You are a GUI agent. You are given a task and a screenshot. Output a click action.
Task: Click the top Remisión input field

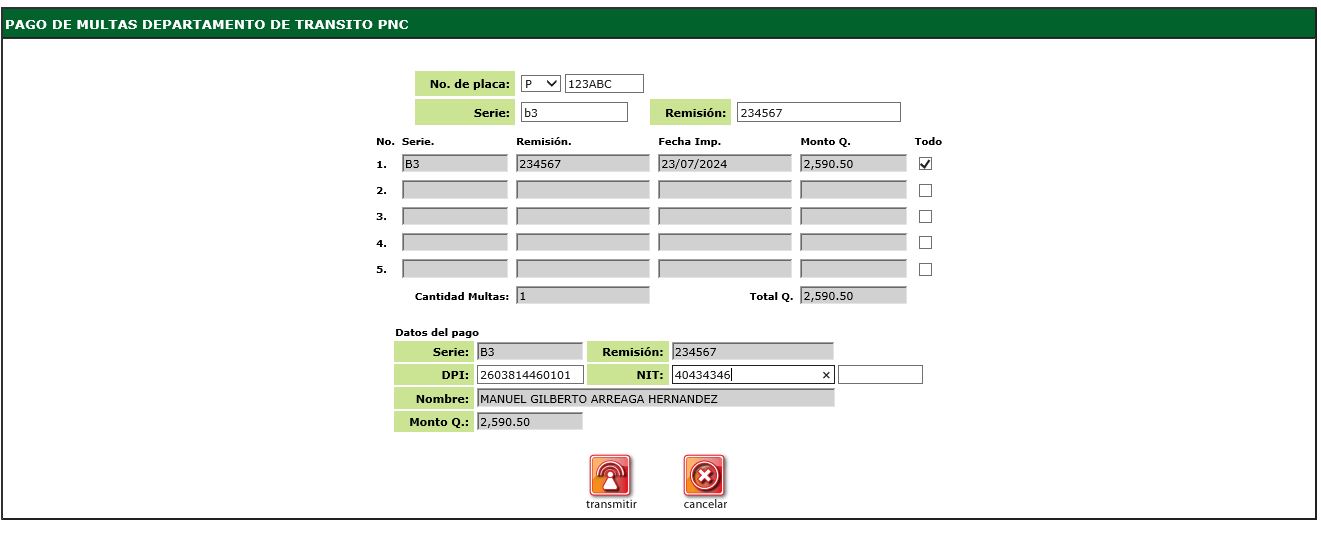817,113
